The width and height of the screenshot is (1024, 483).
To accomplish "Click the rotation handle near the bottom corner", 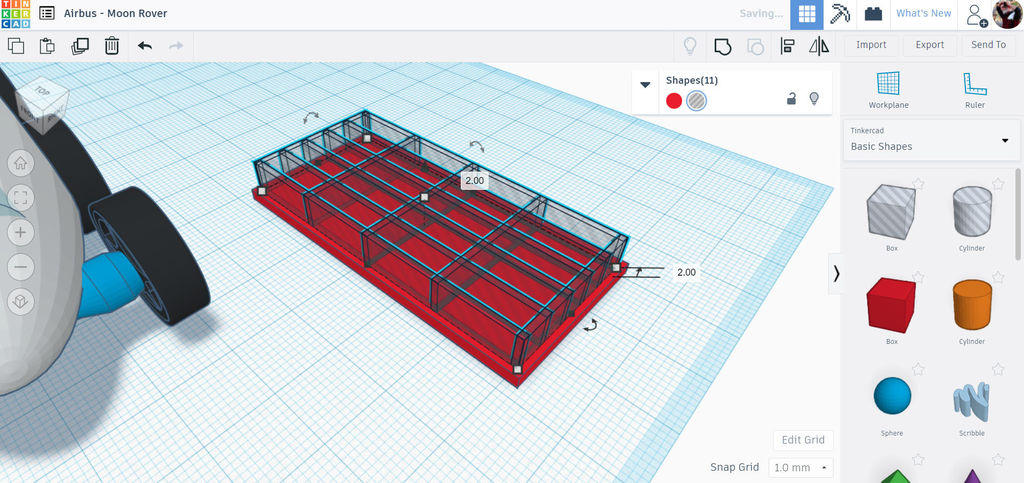I will coord(590,324).
